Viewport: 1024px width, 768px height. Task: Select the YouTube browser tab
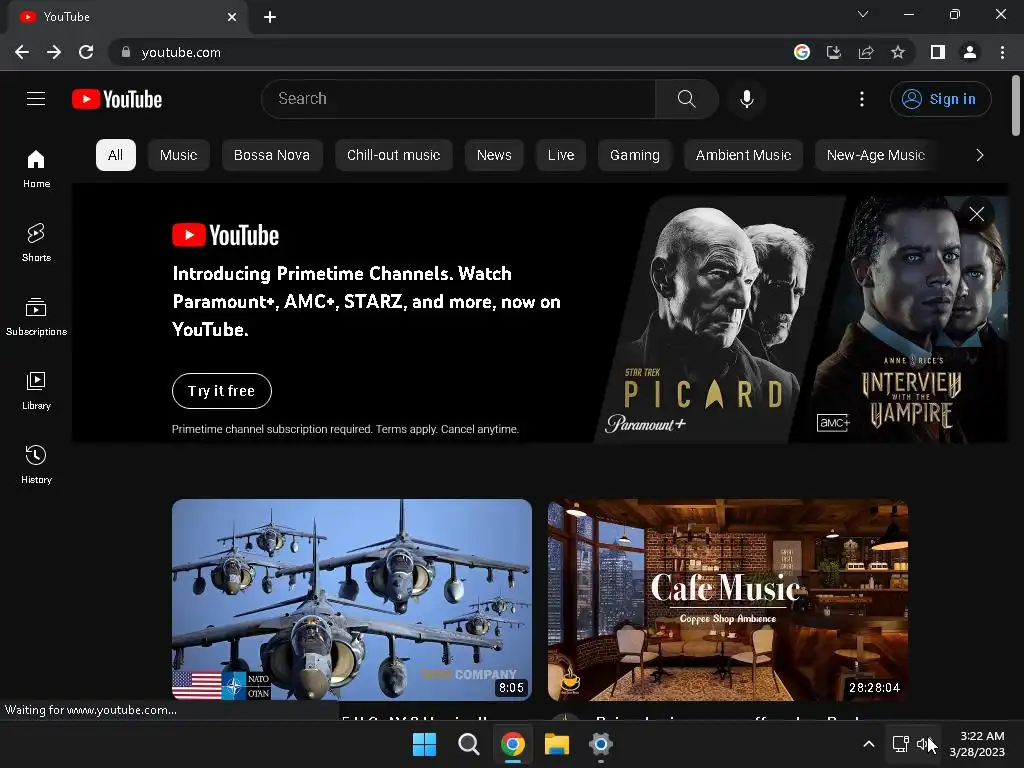tap(127, 17)
